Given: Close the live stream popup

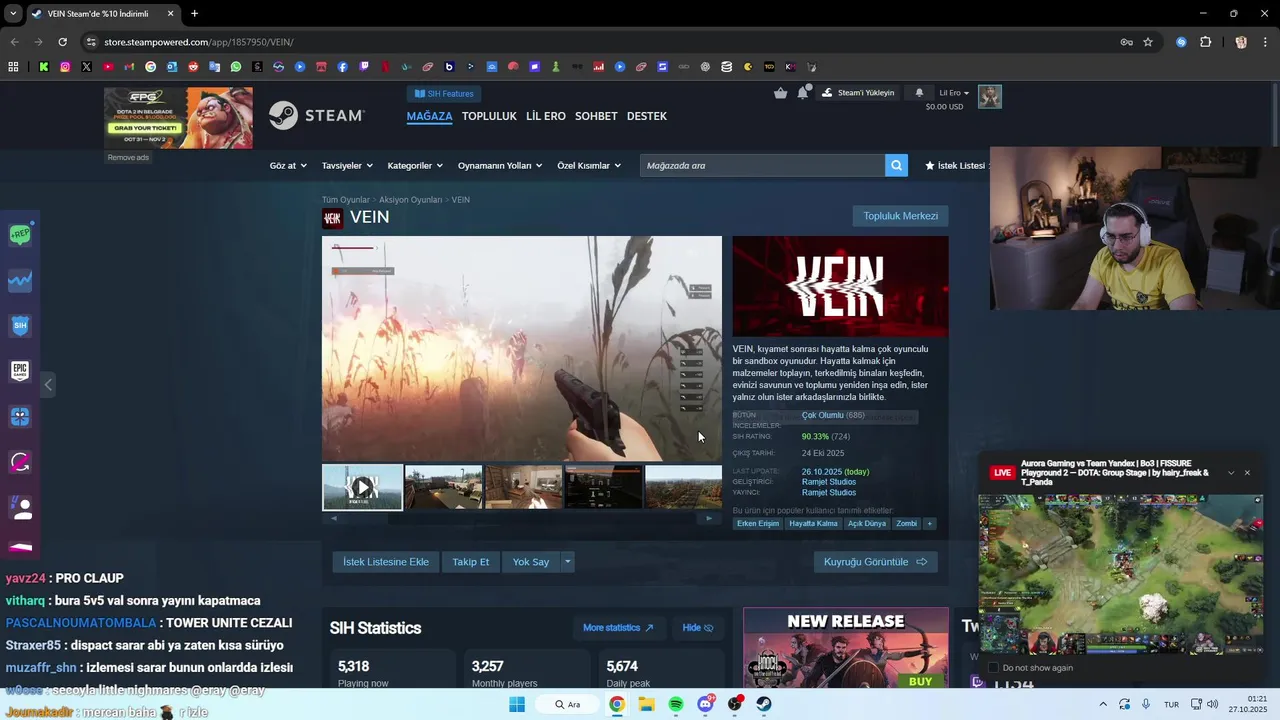Looking at the screenshot, I should click(x=1247, y=473).
